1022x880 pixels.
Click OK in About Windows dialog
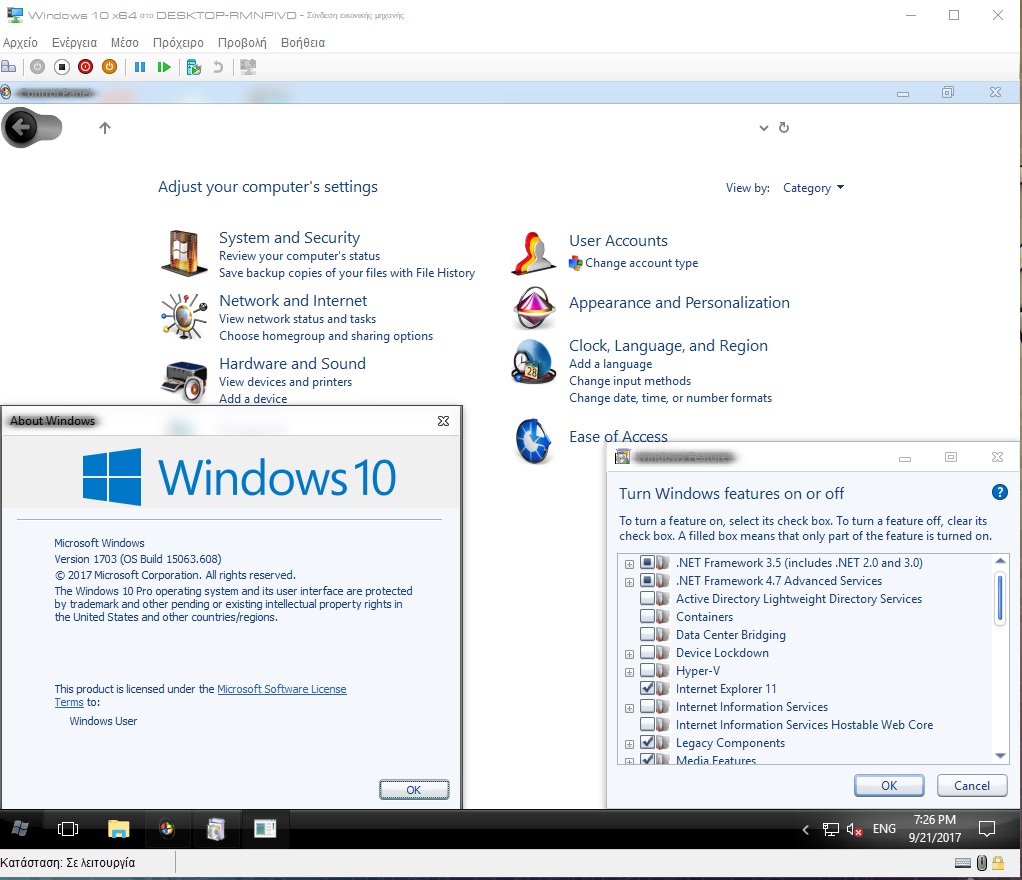[x=414, y=789]
